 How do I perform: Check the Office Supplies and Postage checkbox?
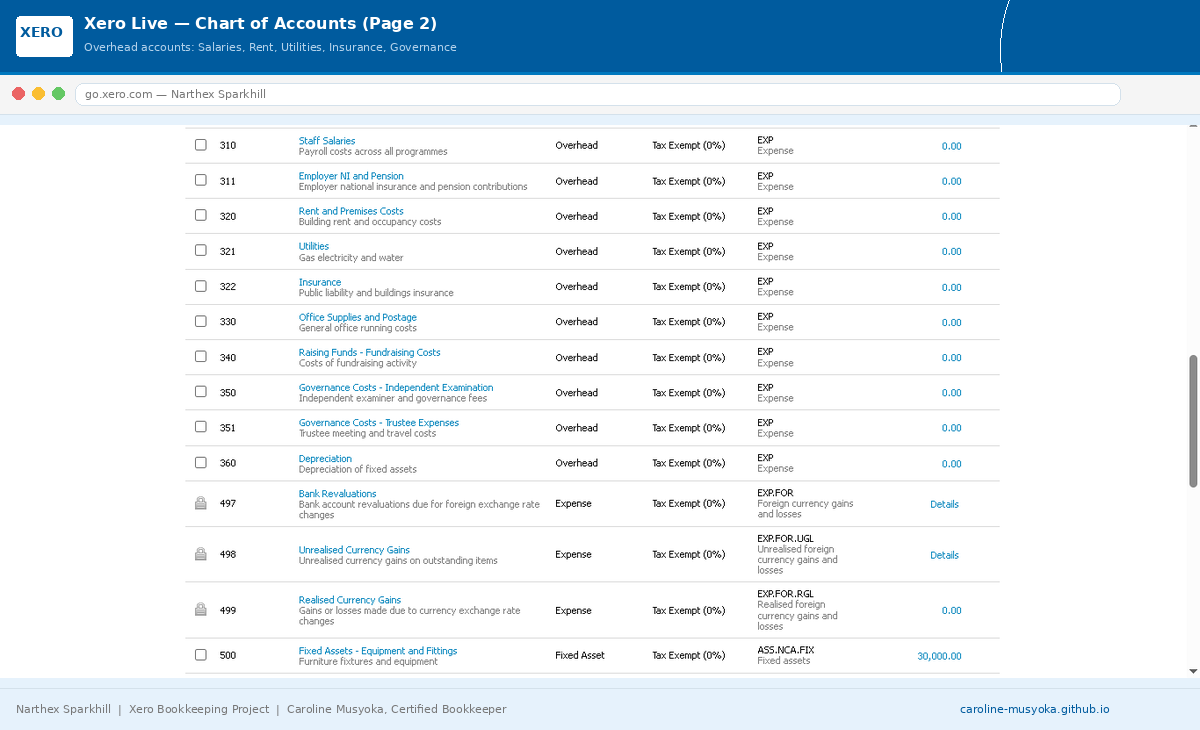(x=200, y=321)
